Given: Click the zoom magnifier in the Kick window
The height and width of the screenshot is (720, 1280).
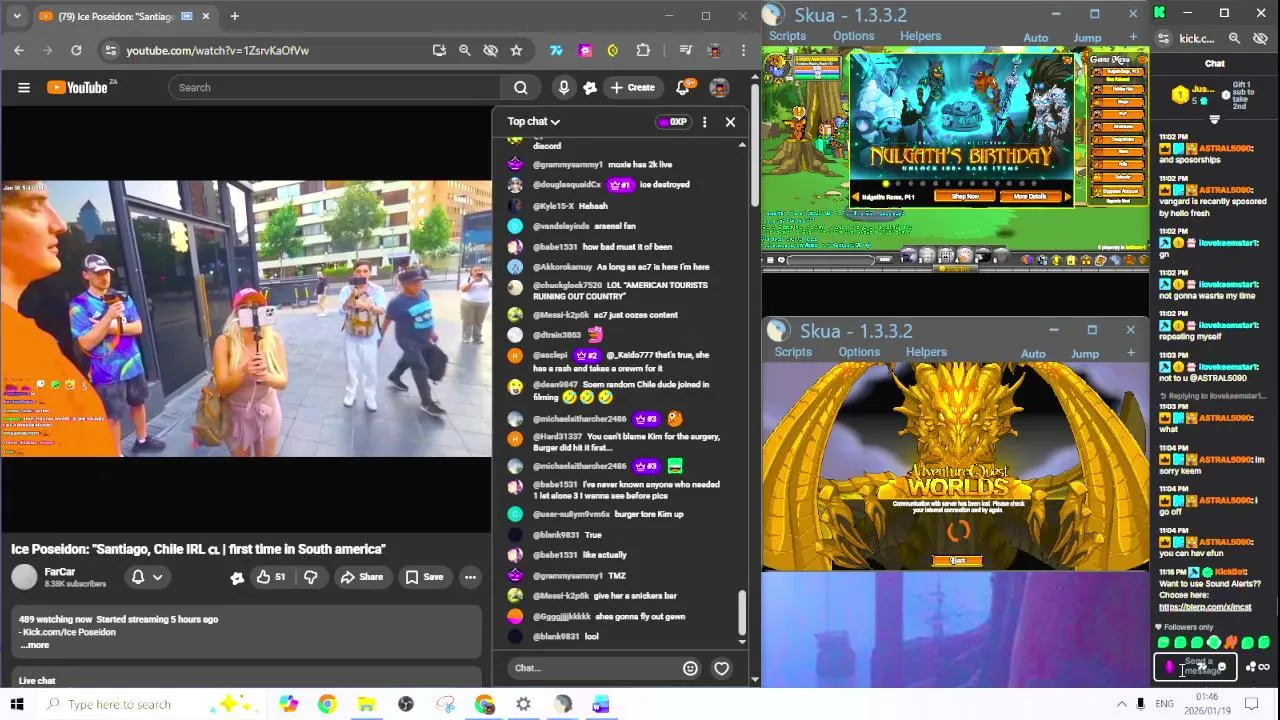Looking at the screenshot, I should 1234,38.
